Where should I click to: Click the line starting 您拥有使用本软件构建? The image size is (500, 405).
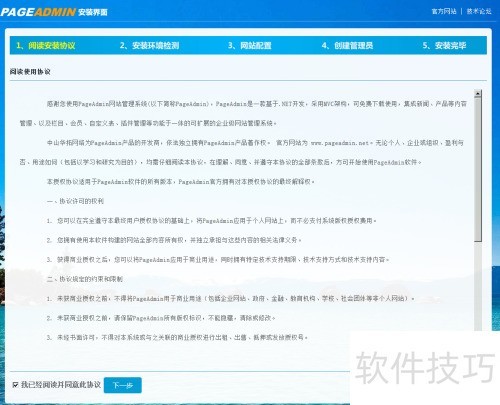(174, 240)
